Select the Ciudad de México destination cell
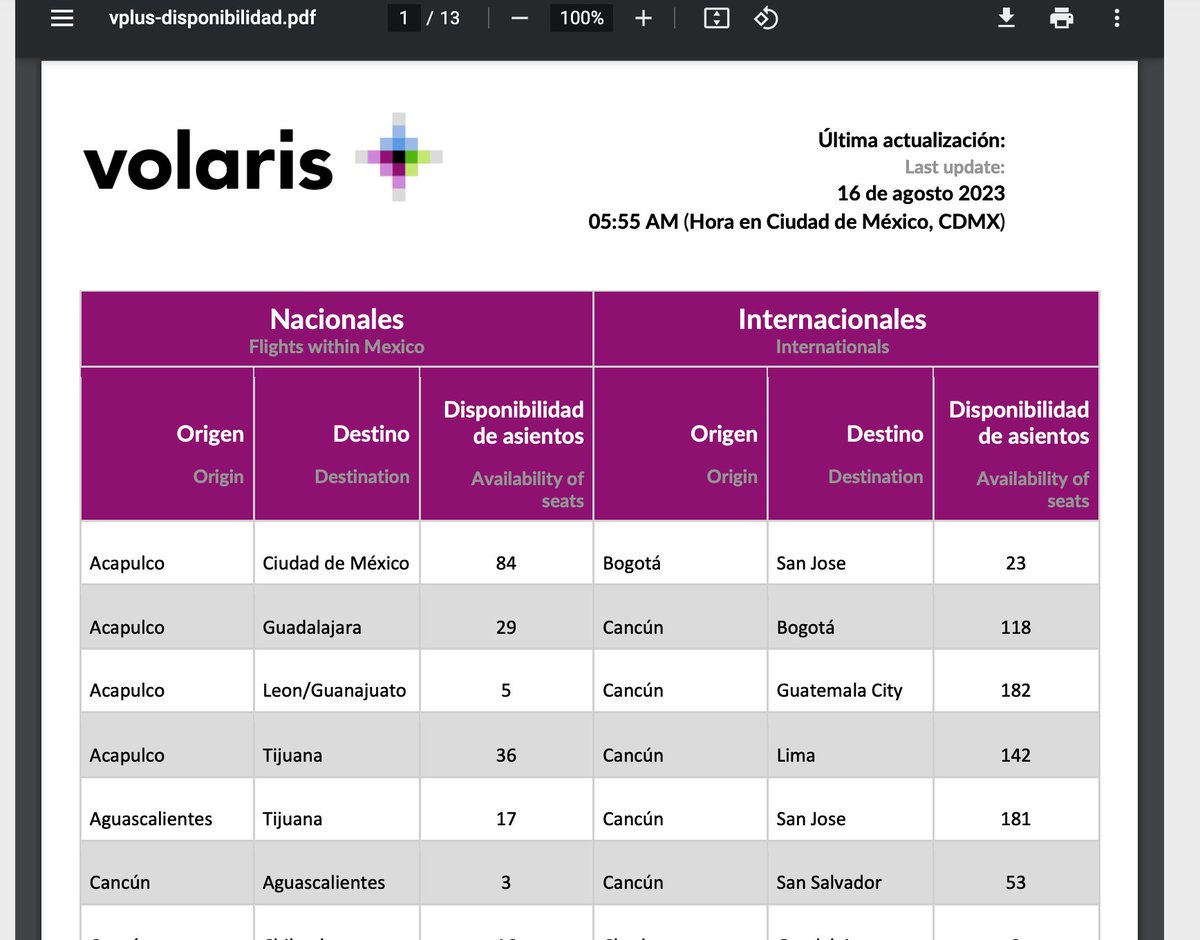1200x940 pixels. click(337, 553)
